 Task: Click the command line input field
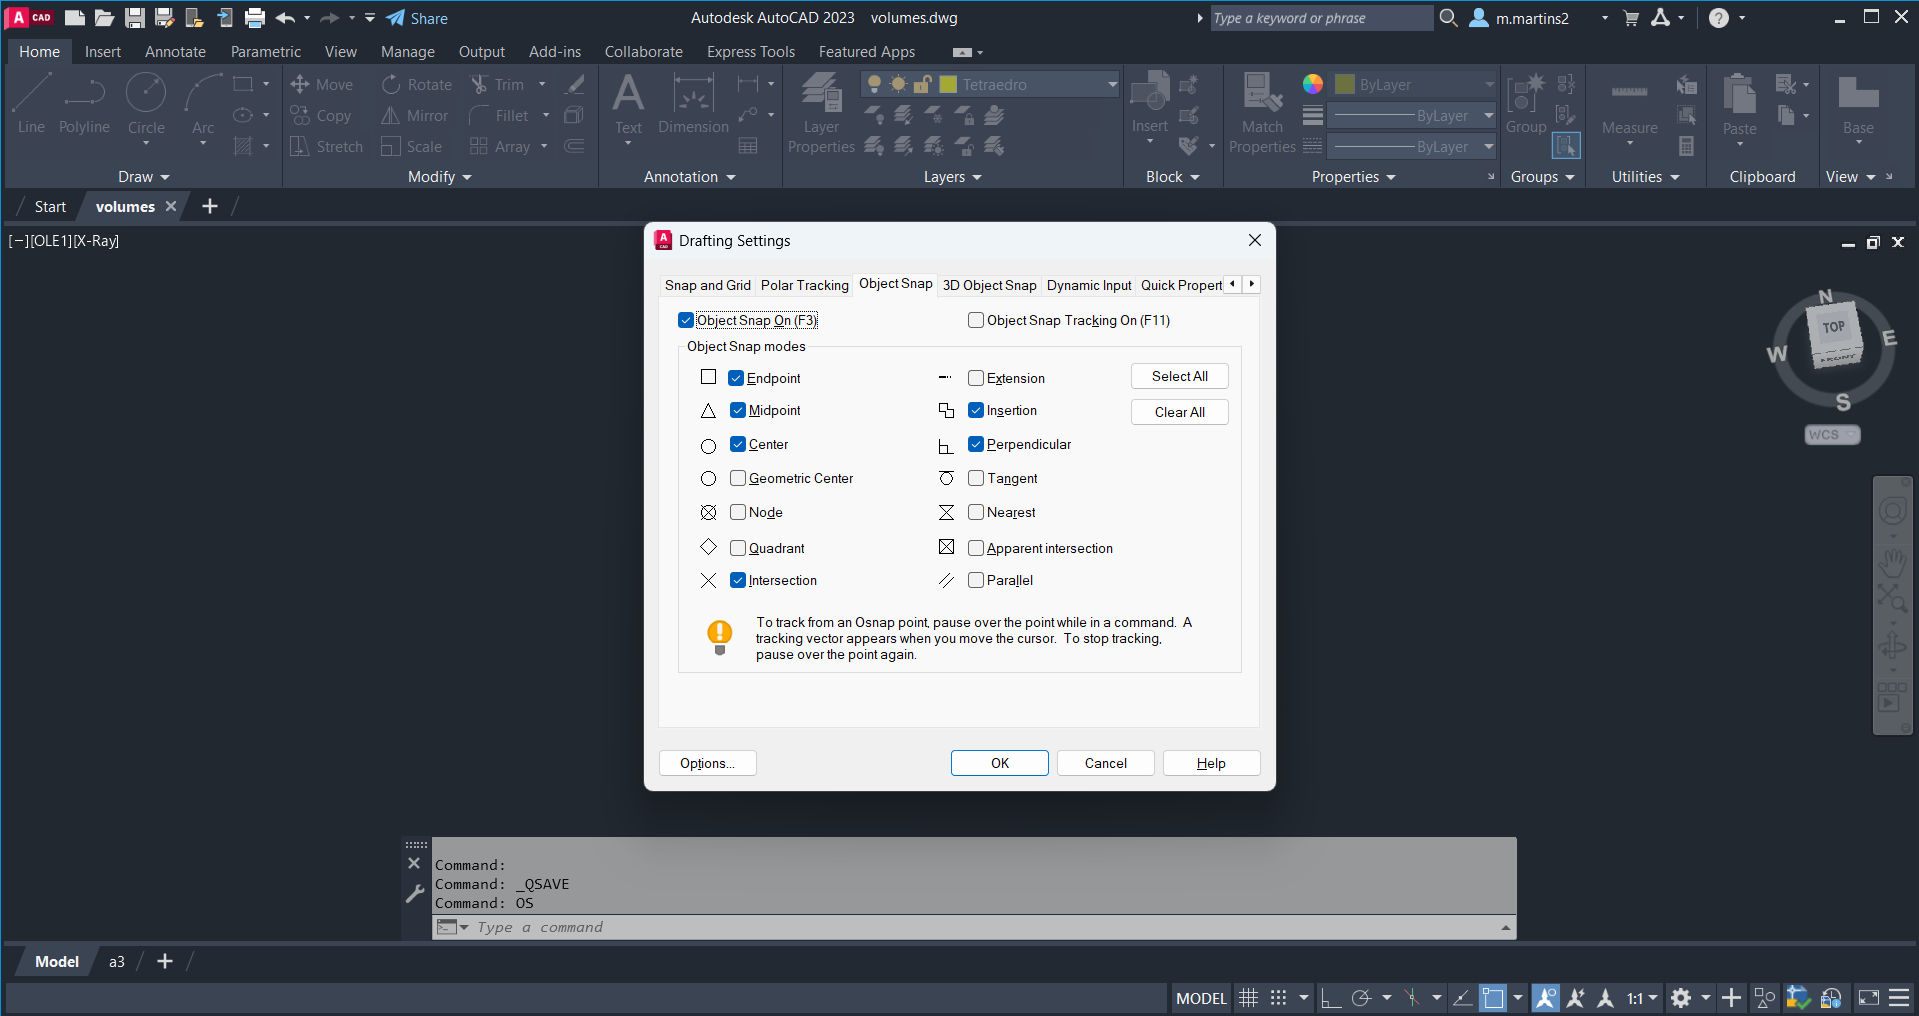(x=980, y=927)
